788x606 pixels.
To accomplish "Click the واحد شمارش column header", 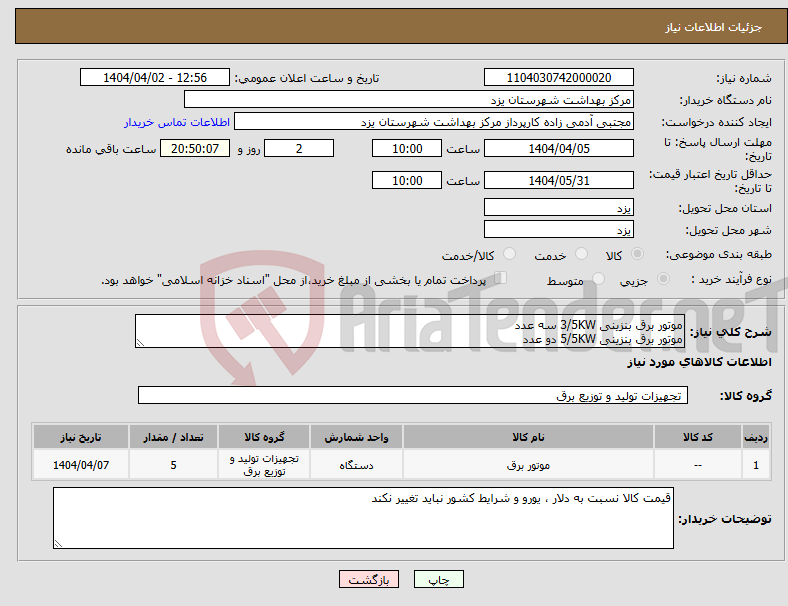I will 356,437.
